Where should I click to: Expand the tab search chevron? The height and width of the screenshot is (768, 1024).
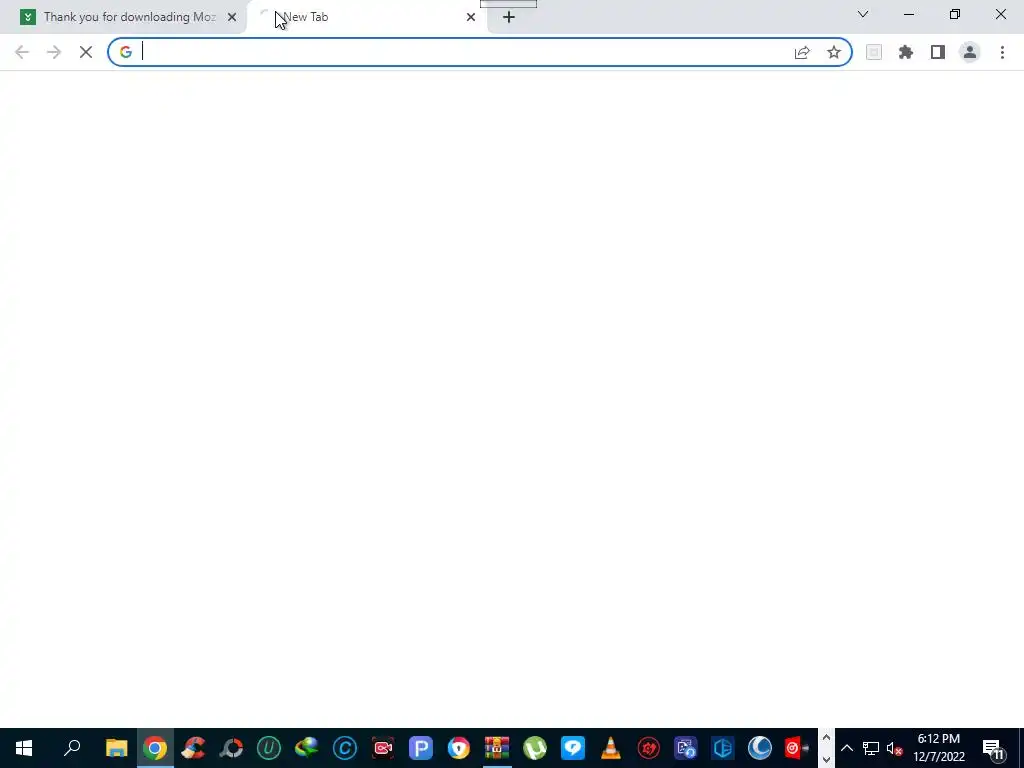coord(863,14)
